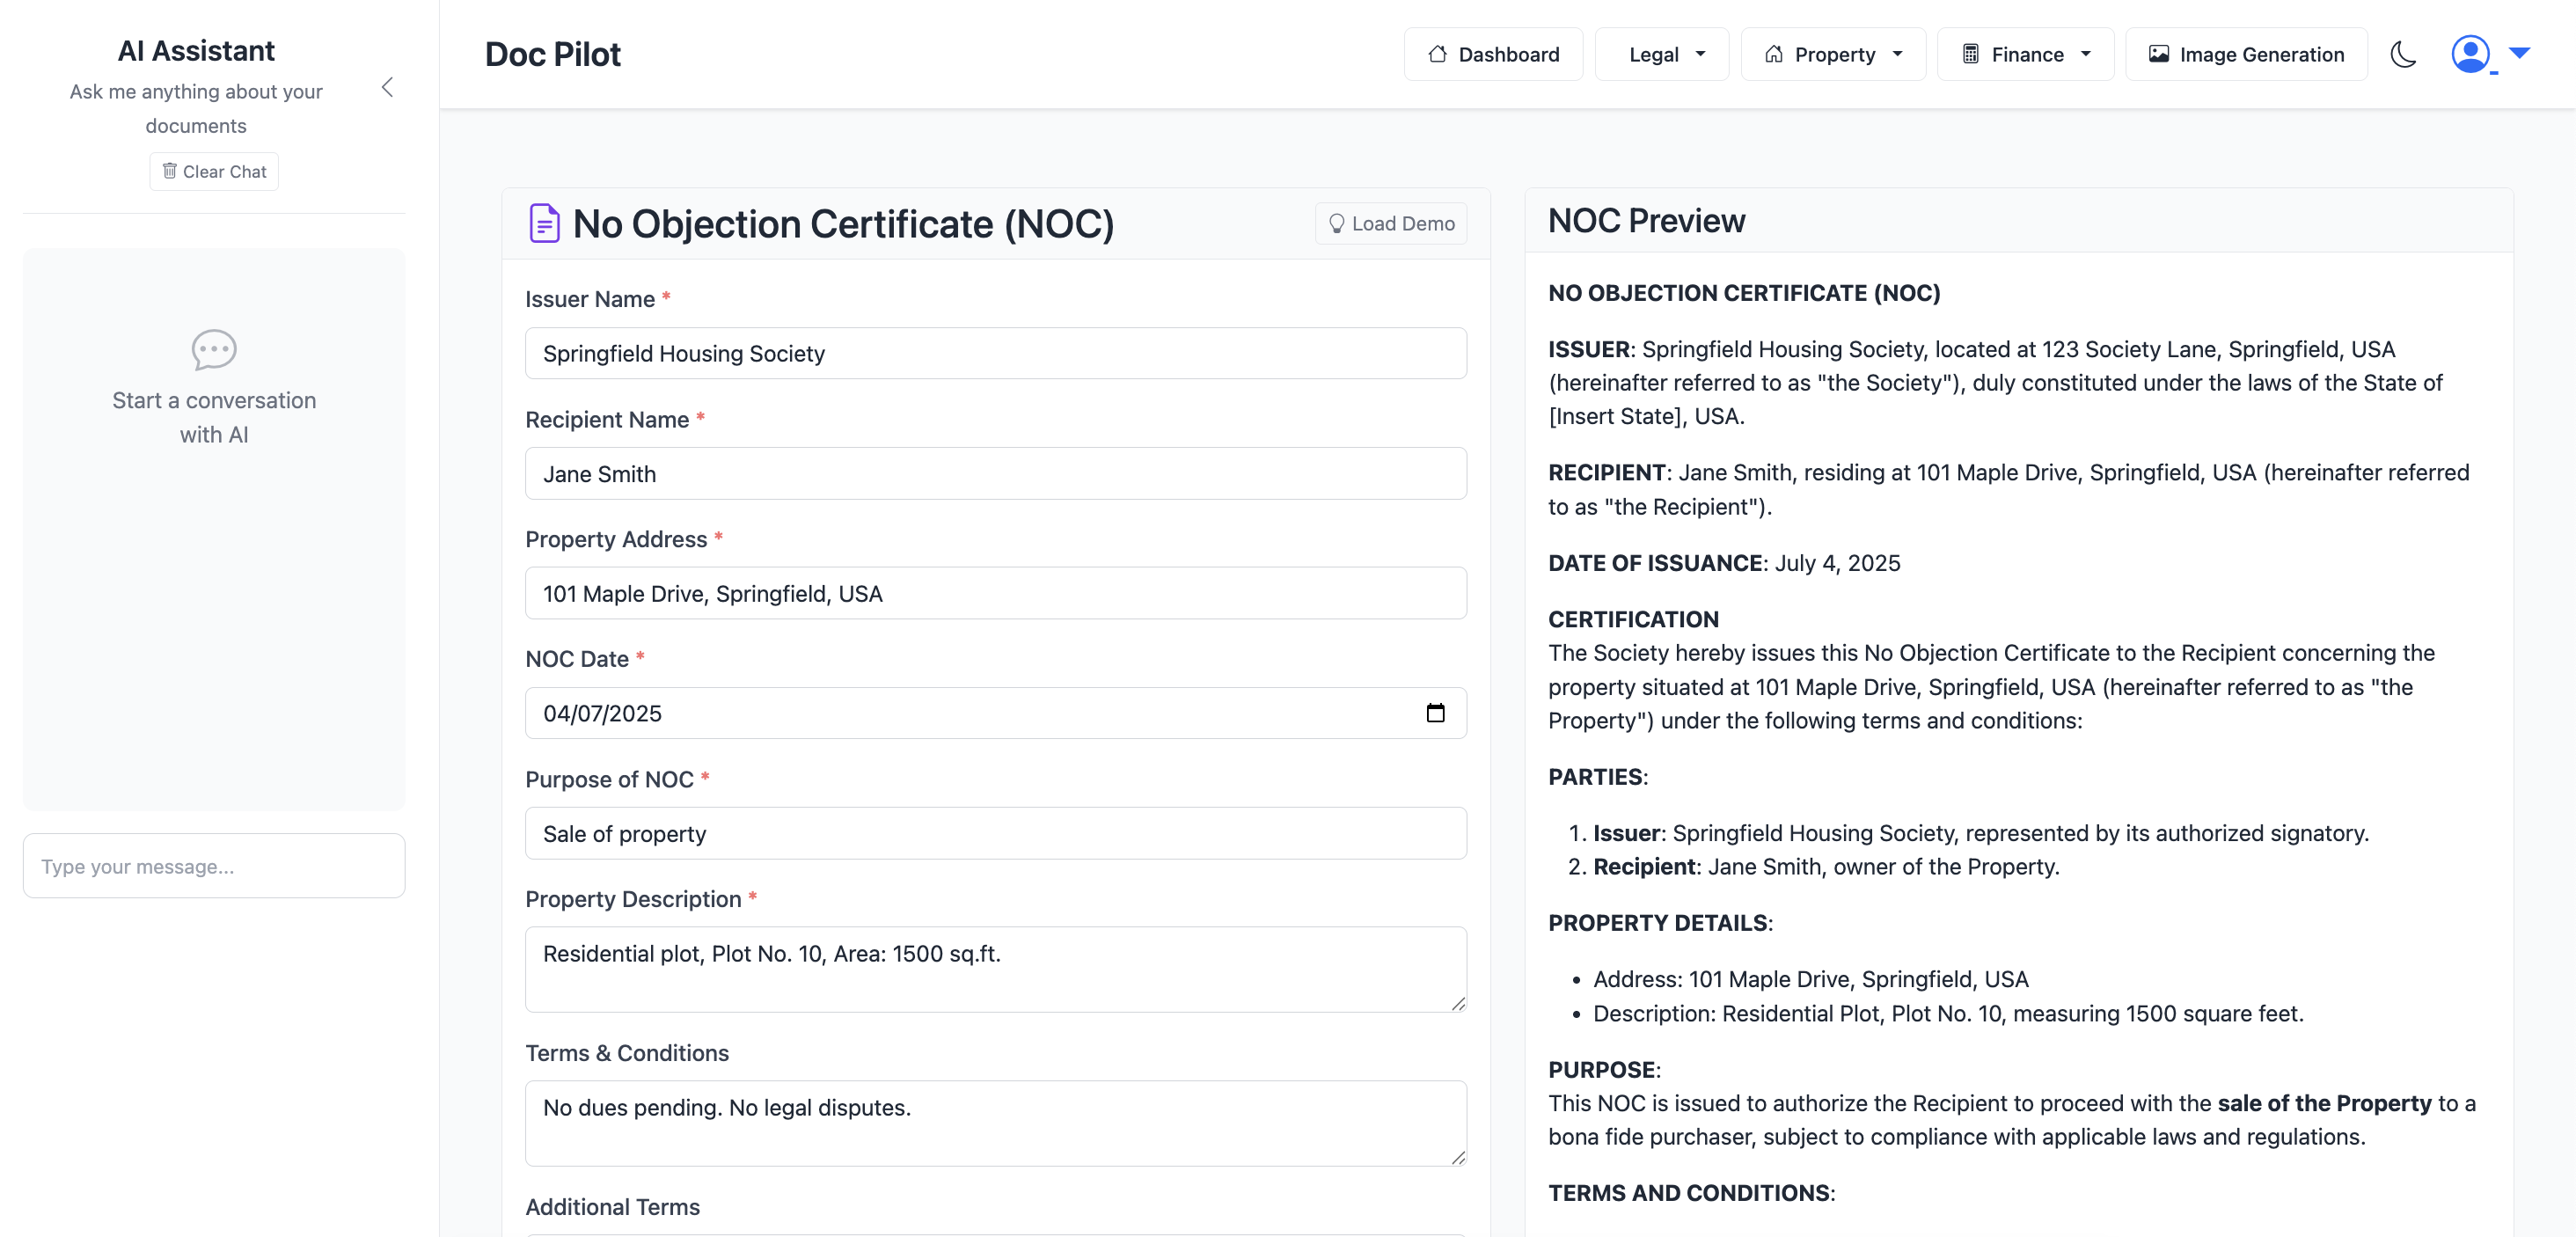The image size is (2576, 1237).
Task: Go to the Dashboard
Action: click(1493, 54)
